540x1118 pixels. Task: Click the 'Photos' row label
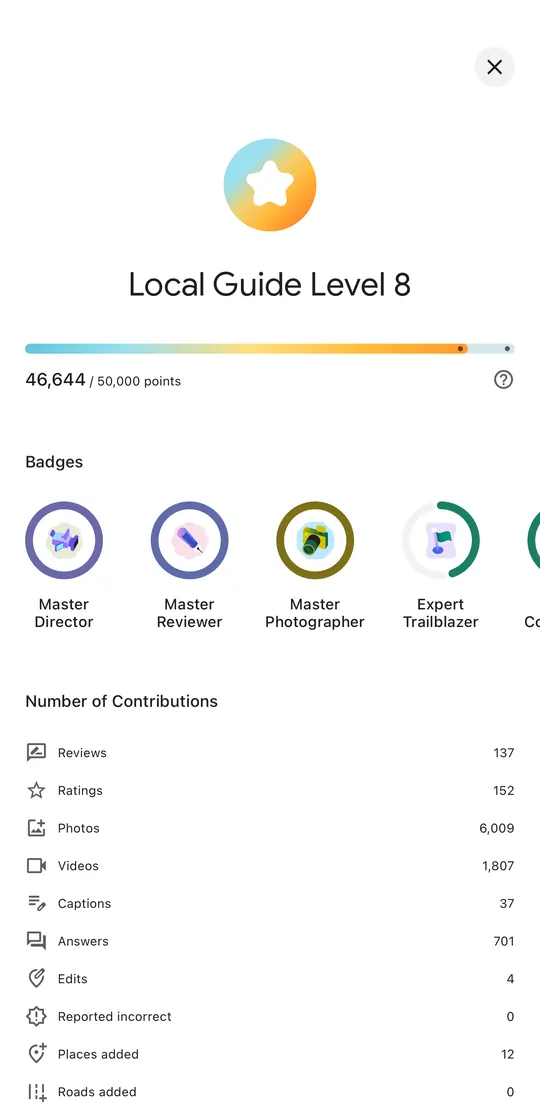[78, 829]
